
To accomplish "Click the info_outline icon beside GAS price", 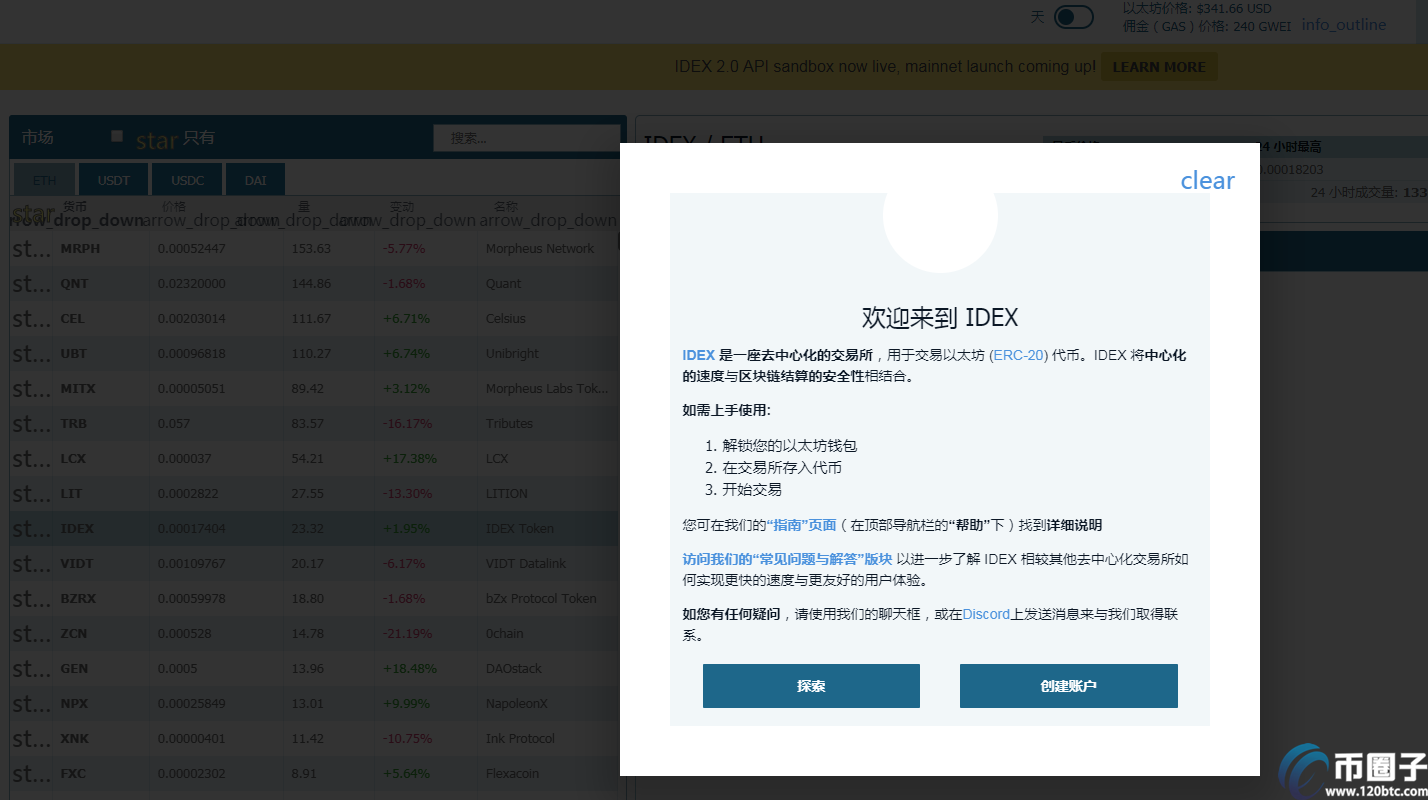I will click(x=1344, y=24).
